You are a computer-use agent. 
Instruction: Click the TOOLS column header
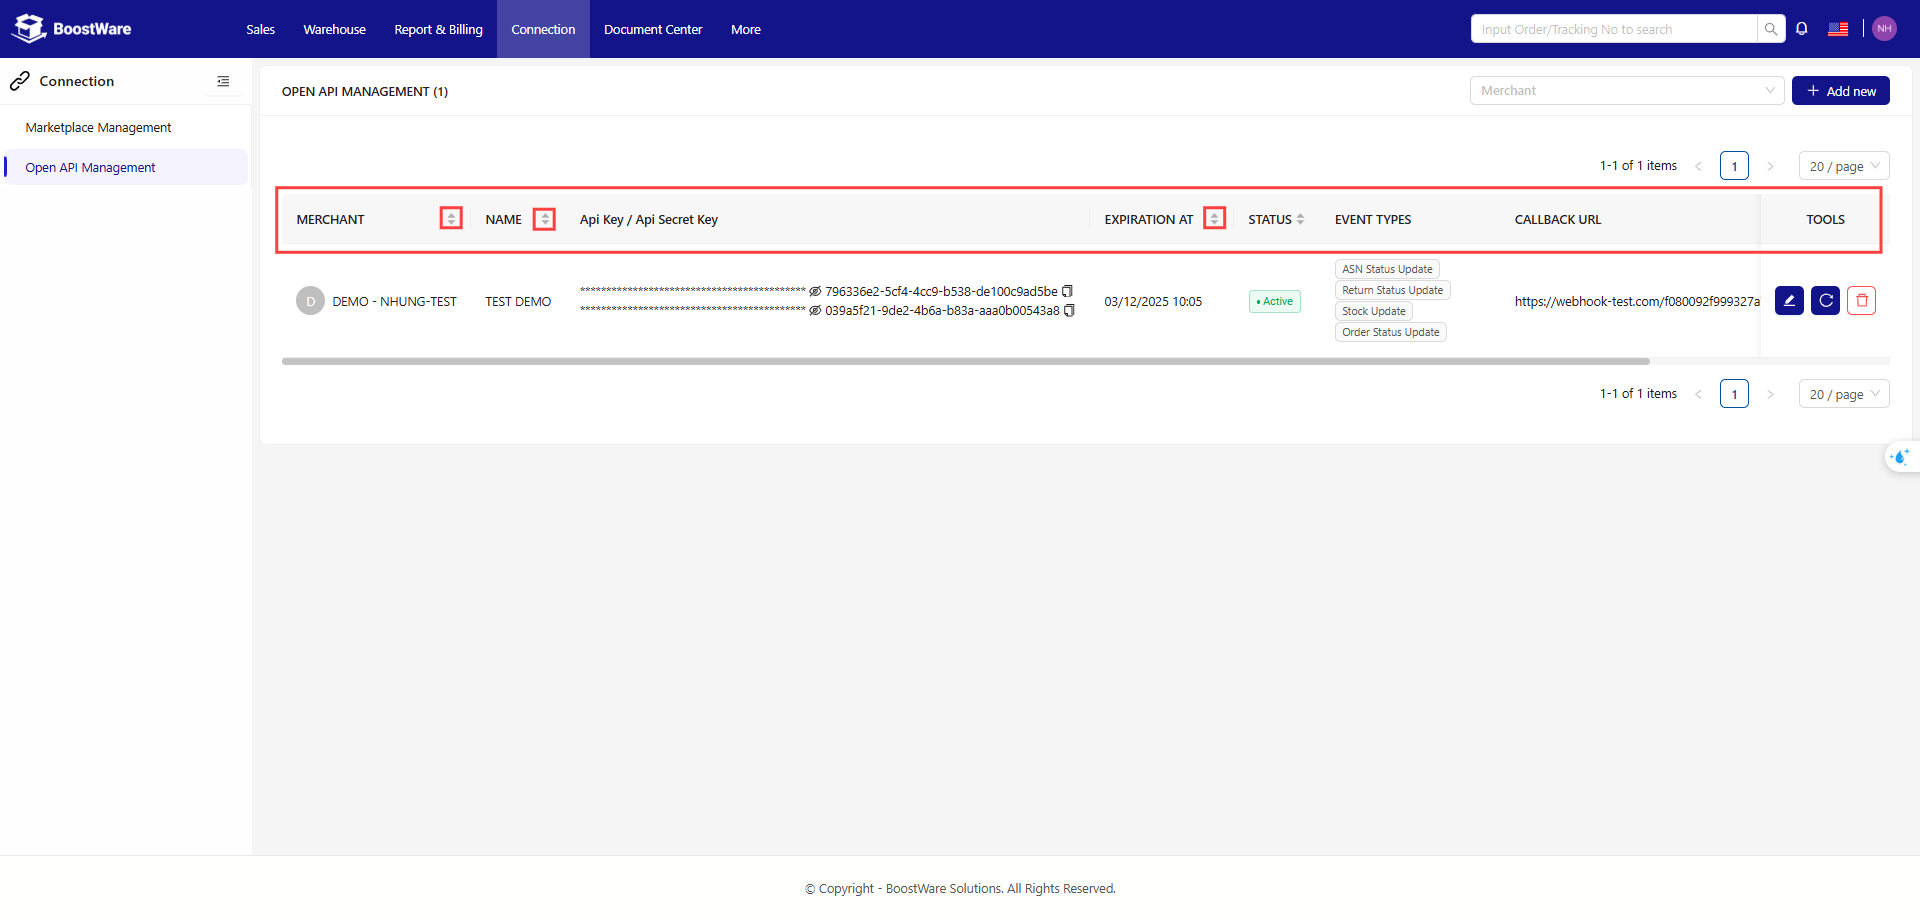click(1825, 219)
